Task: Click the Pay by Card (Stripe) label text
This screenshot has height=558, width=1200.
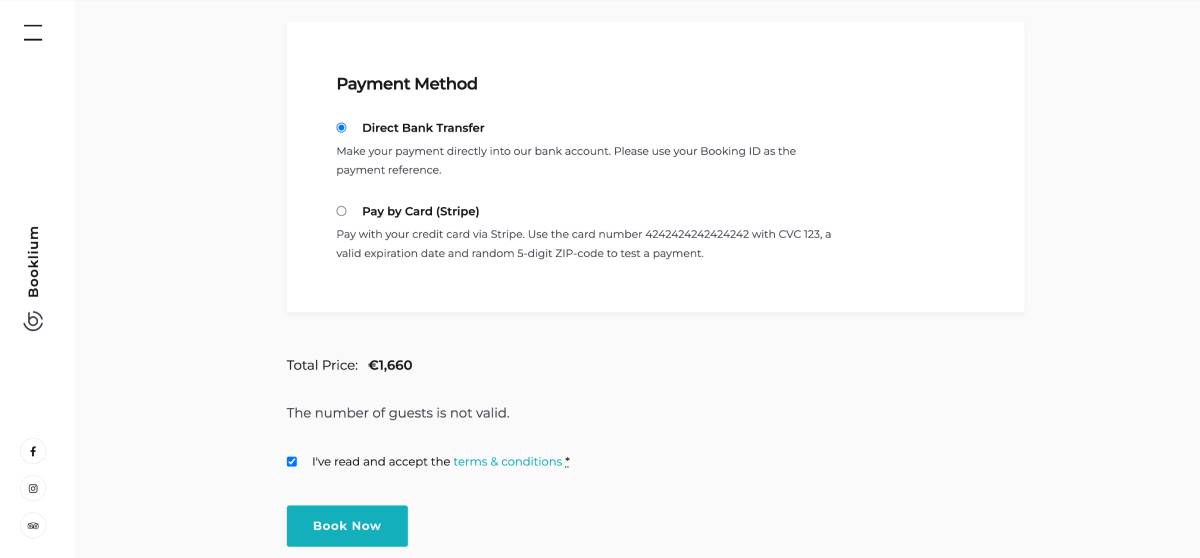Action: click(x=421, y=211)
